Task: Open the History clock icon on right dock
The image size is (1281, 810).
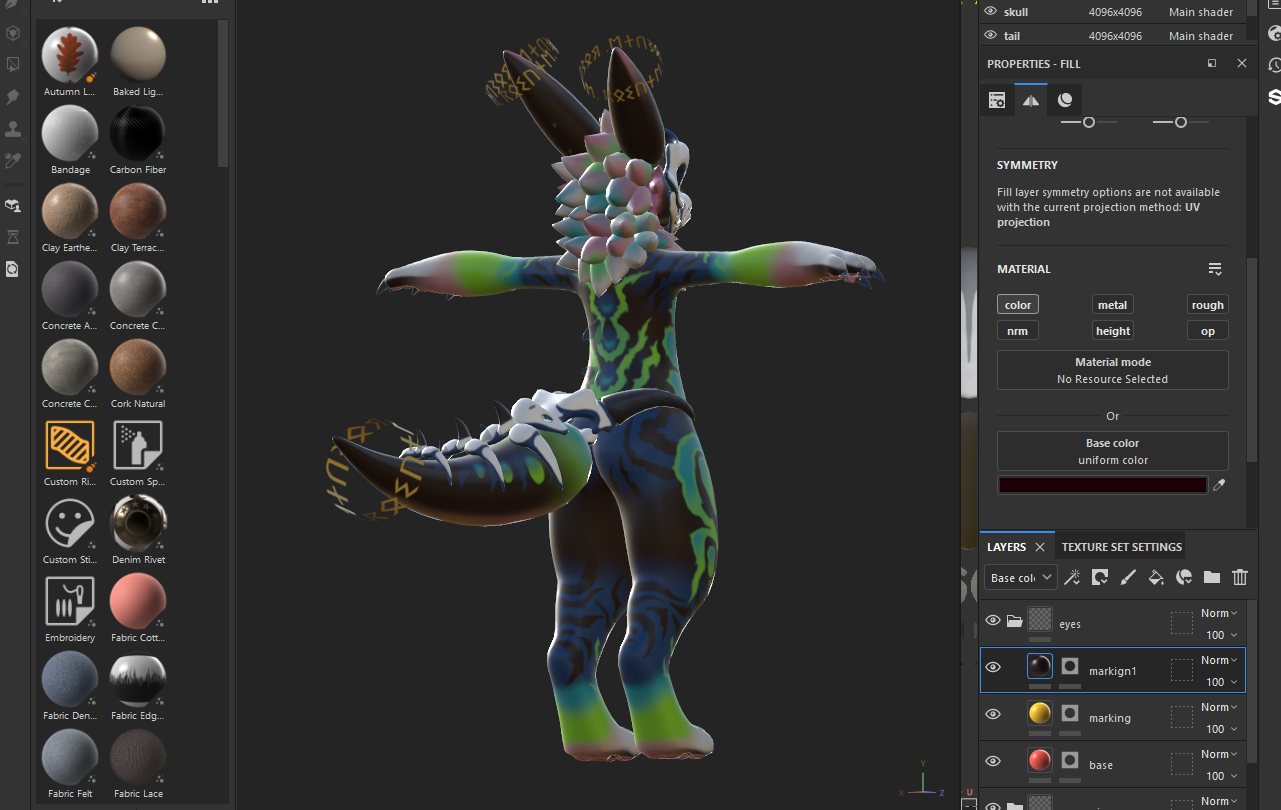Action: (x=1274, y=65)
